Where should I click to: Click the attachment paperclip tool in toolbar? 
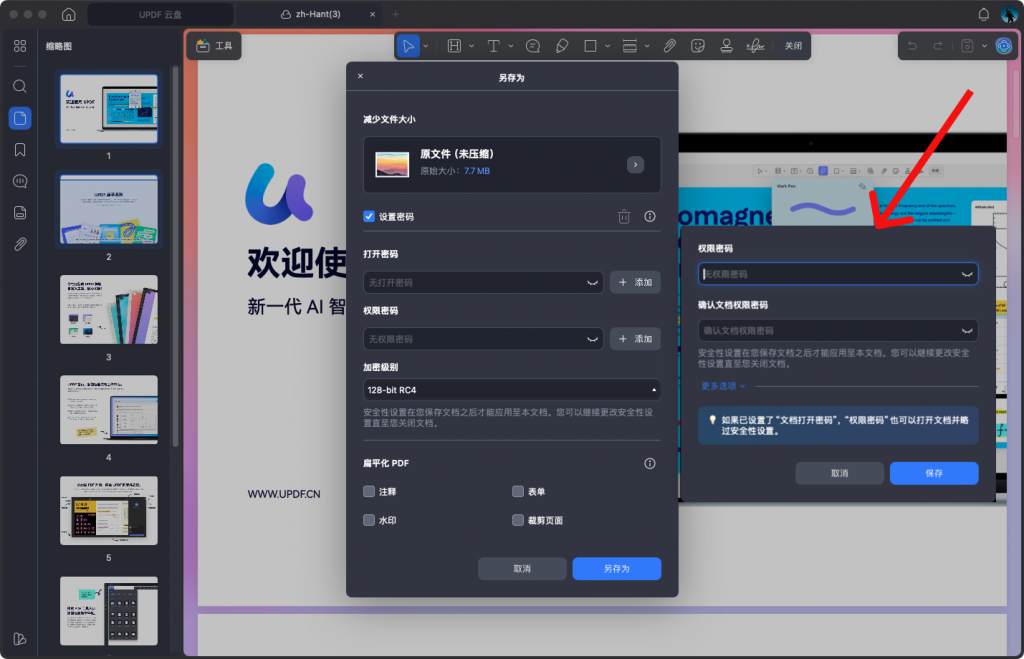[x=669, y=46]
